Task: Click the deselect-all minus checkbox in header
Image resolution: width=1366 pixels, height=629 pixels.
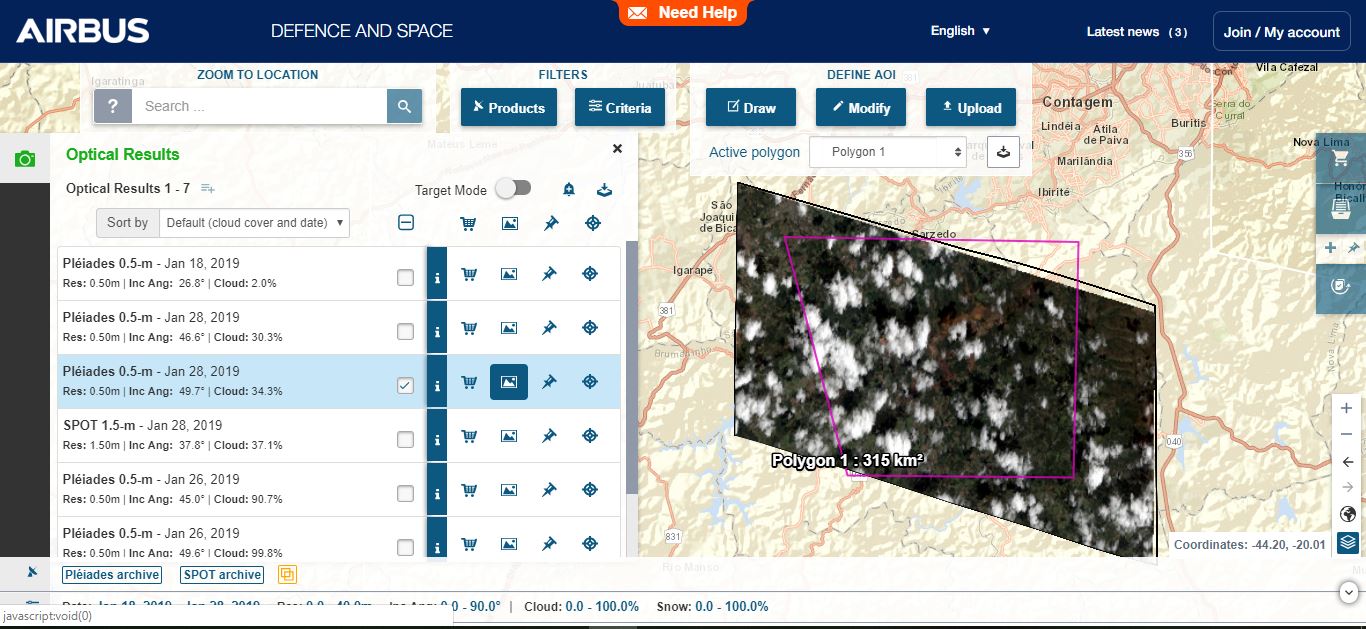Action: [x=406, y=223]
